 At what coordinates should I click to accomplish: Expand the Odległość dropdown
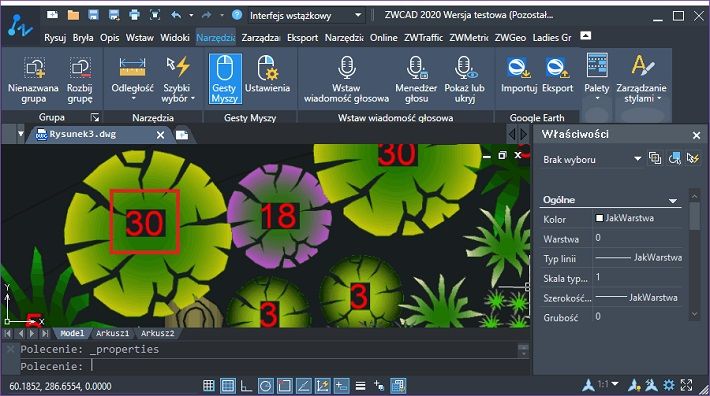[133, 98]
